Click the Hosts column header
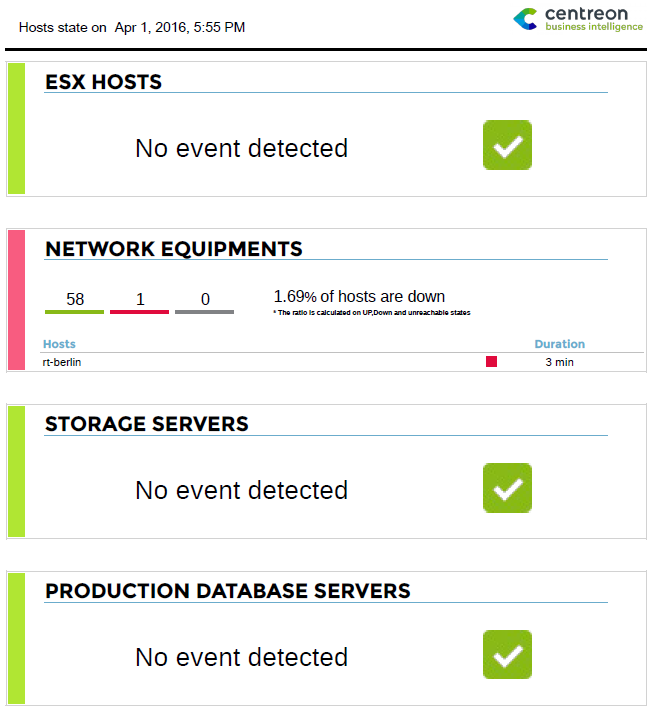 pos(59,344)
